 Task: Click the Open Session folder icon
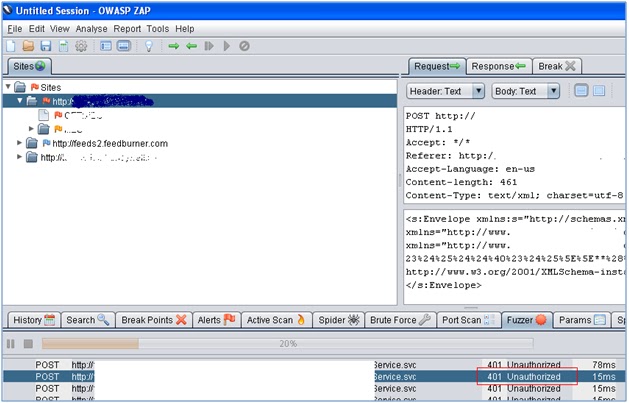tap(28, 46)
